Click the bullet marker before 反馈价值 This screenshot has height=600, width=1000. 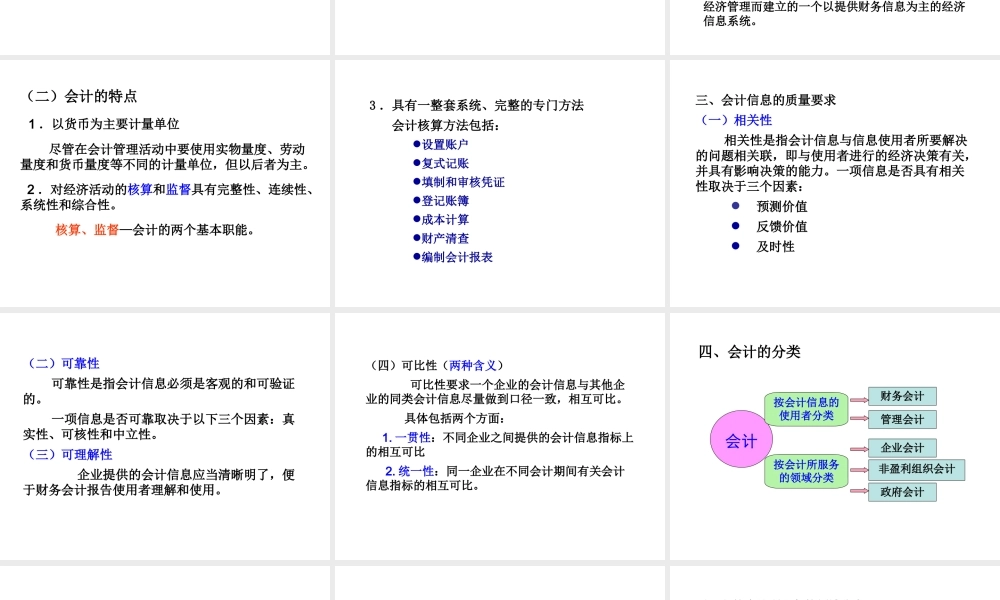pyautogui.click(x=736, y=227)
